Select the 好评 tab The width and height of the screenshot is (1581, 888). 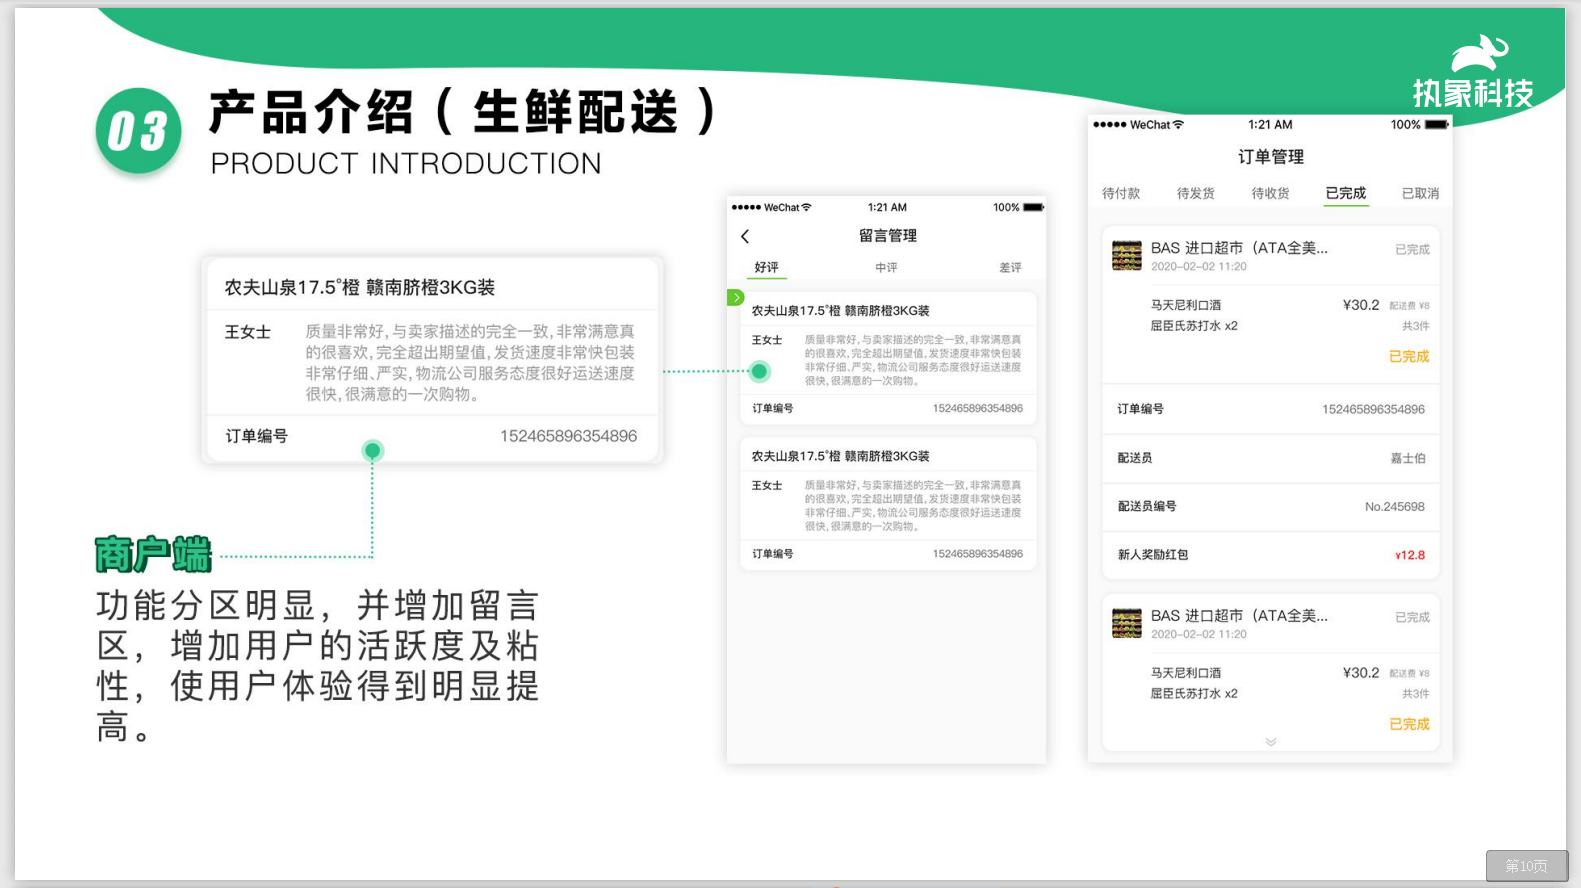(767, 268)
